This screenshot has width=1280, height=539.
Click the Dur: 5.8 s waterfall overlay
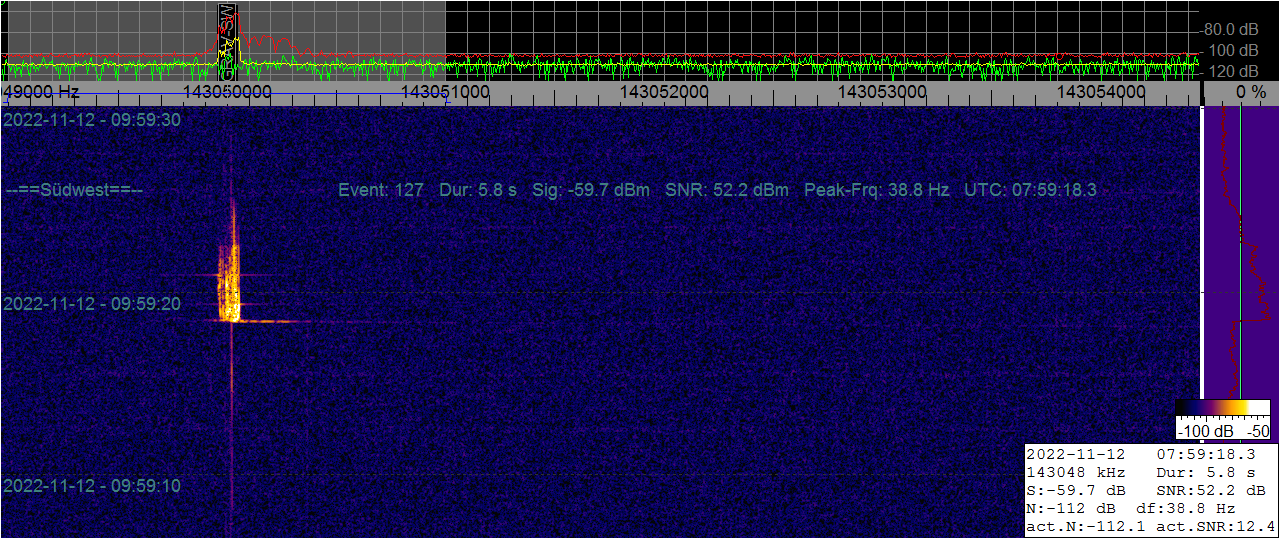478,190
